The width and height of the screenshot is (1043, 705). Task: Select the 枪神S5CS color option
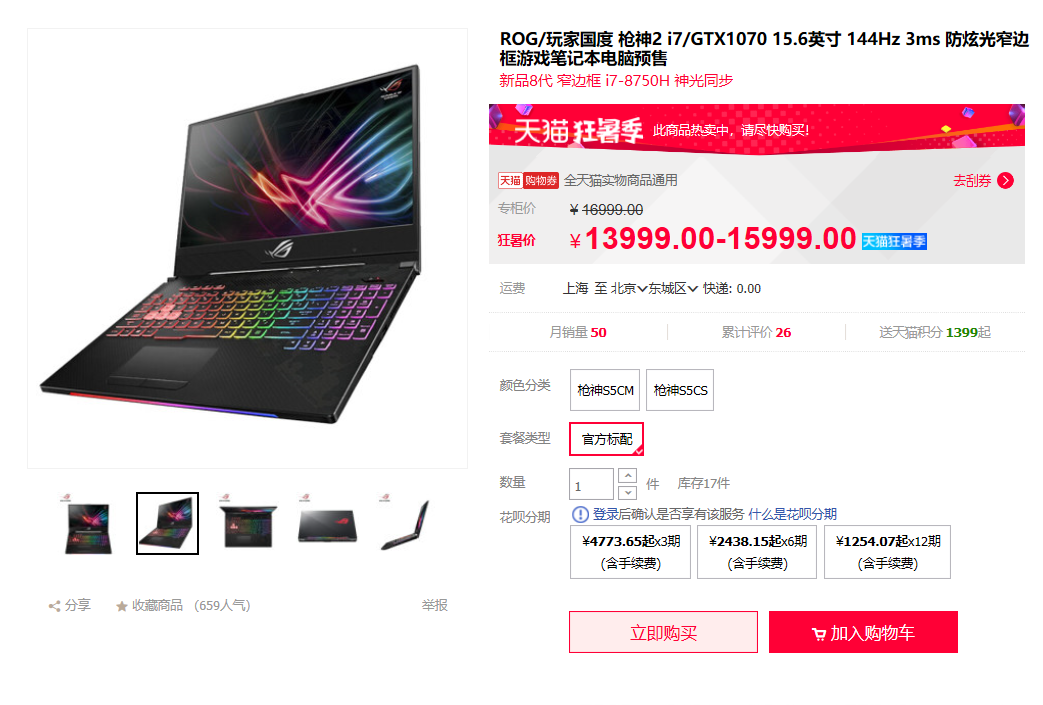coord(680,390)
